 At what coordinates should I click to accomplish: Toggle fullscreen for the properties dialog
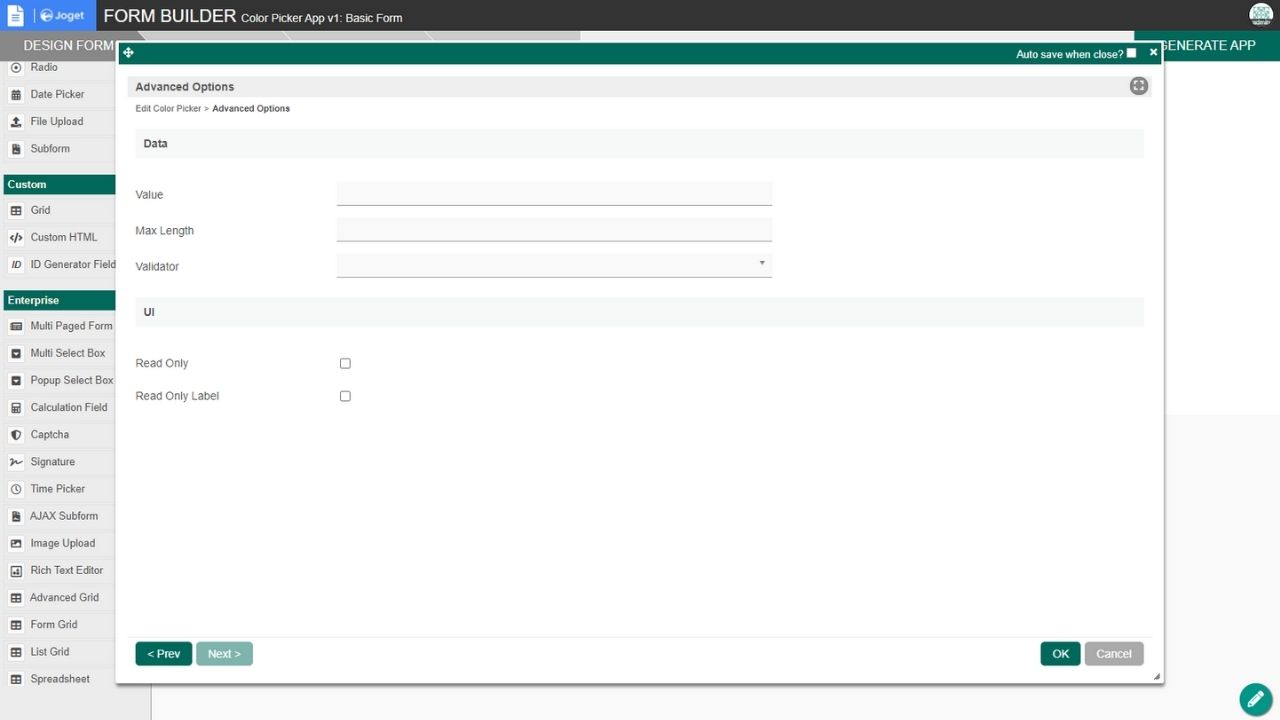pos(1138,86)
